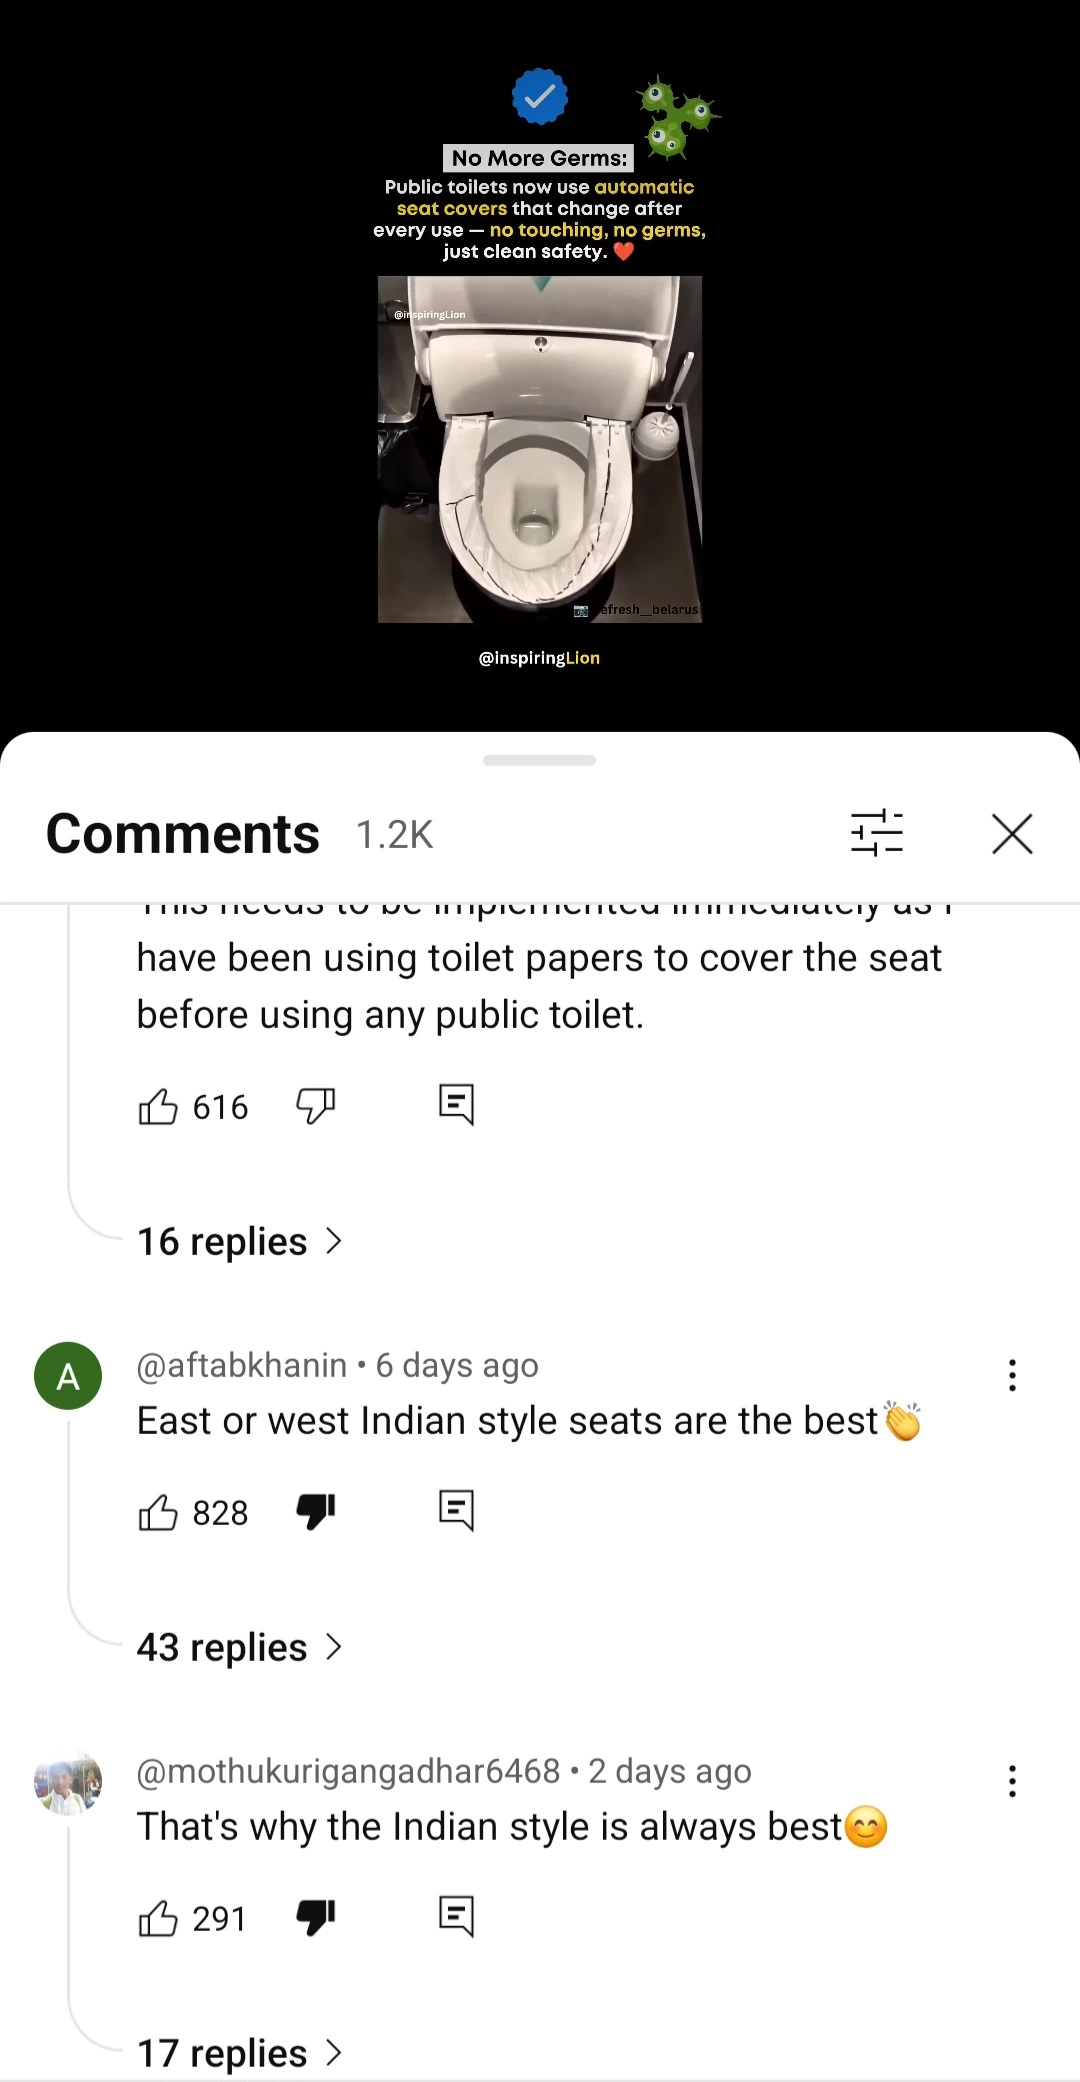Close the Comments panel

click(1012, 833)
